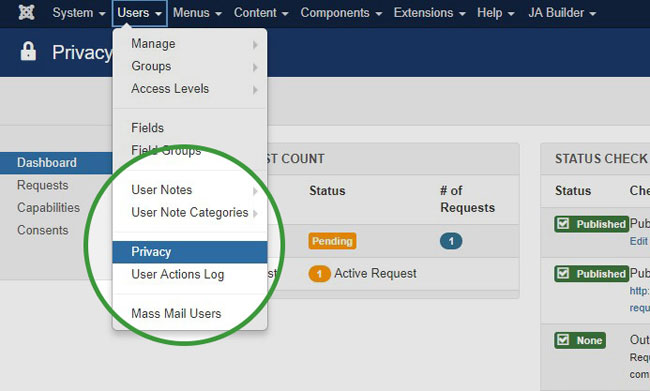Click the Privacy padlock icon
Image resolution: width=650 pixels, height=391 pixels.
pyautogui.click(x=28, y=51)
